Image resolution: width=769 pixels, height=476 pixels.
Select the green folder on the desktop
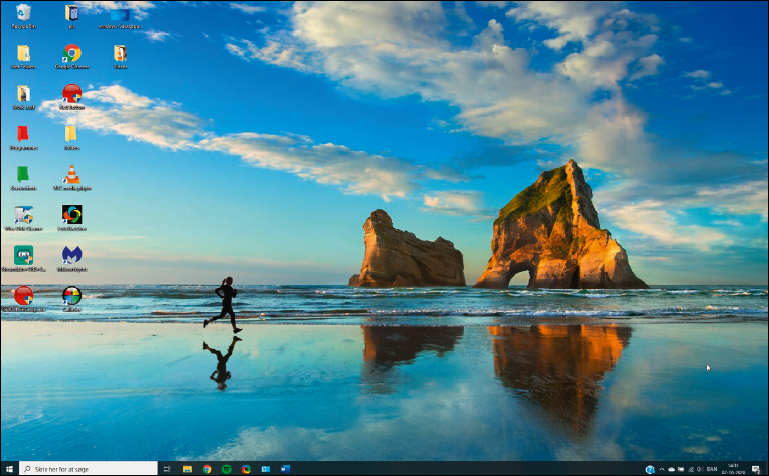[23, 174]
